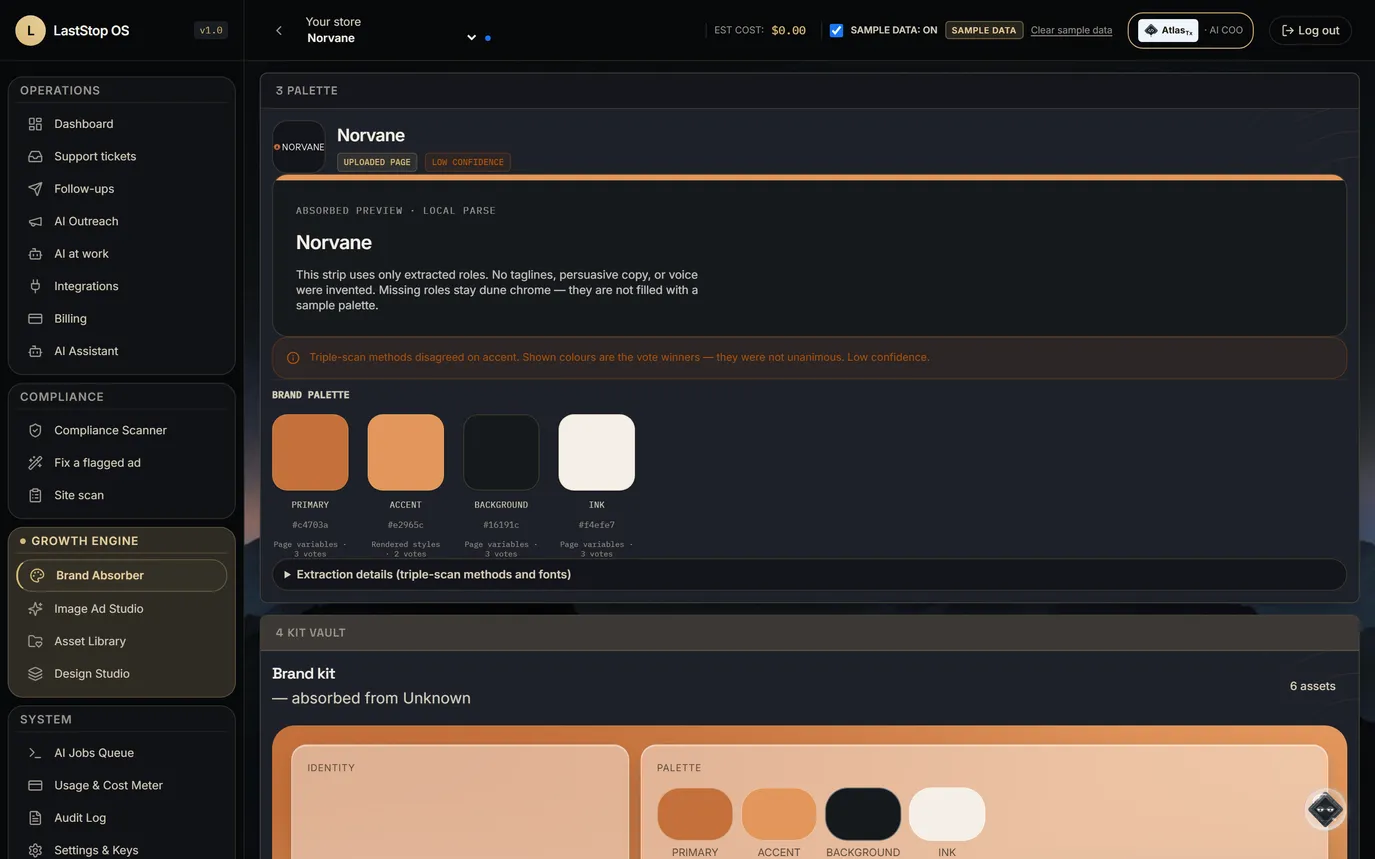The width and height of the screenshot is (1375, 859).
Task: Open Settings & Keys
Action: point(122,850)
